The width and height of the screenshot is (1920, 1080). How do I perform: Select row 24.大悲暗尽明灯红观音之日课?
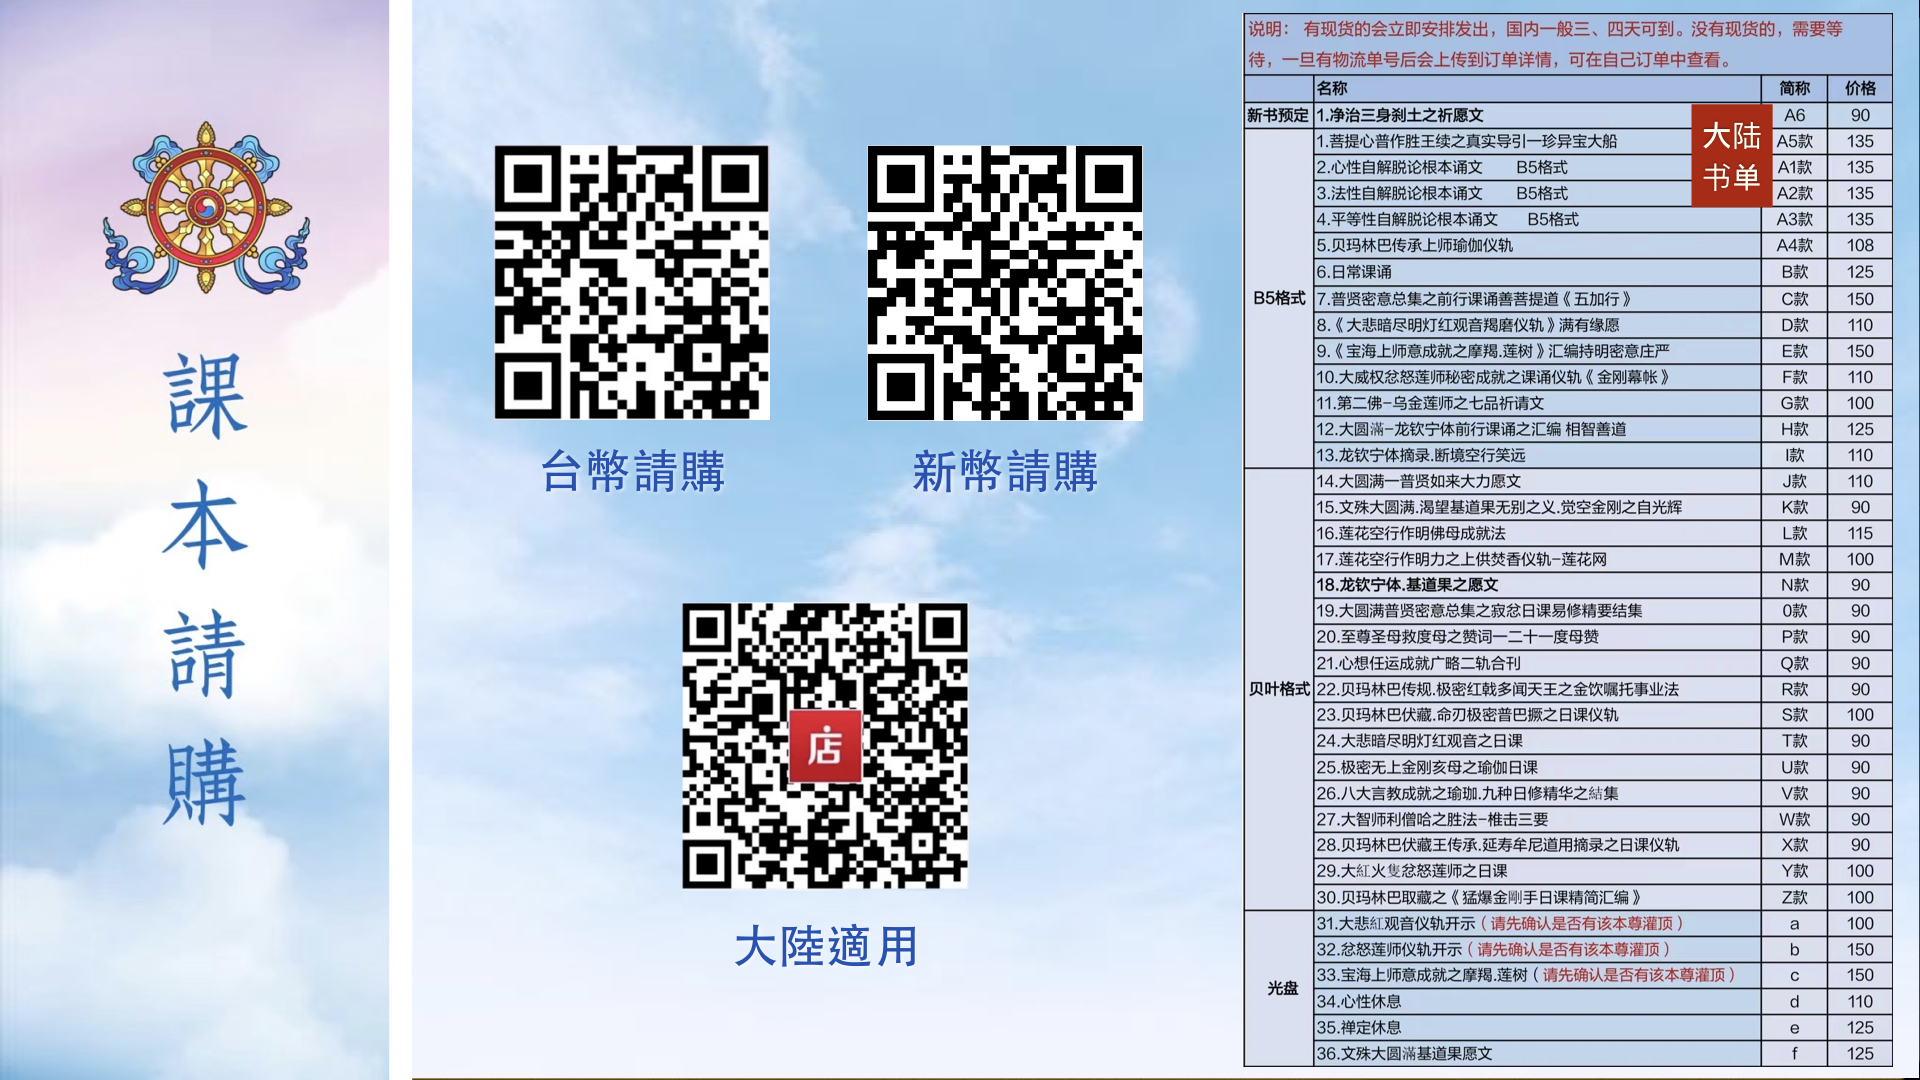(x=1538, y=741)
